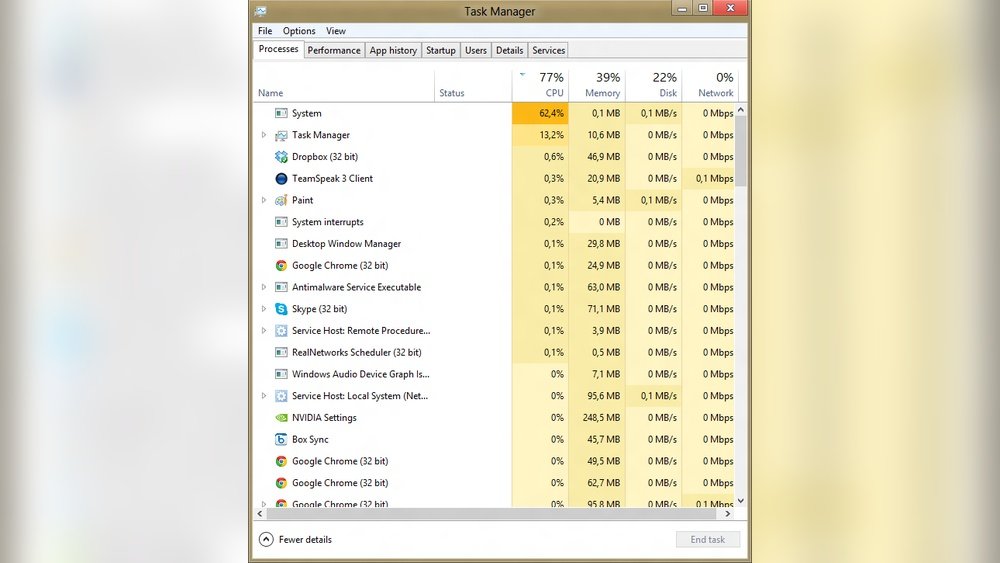Viewport: 1000px width, 563px height.
Task: Switch to the Services tab
Action: click(548, 50)
